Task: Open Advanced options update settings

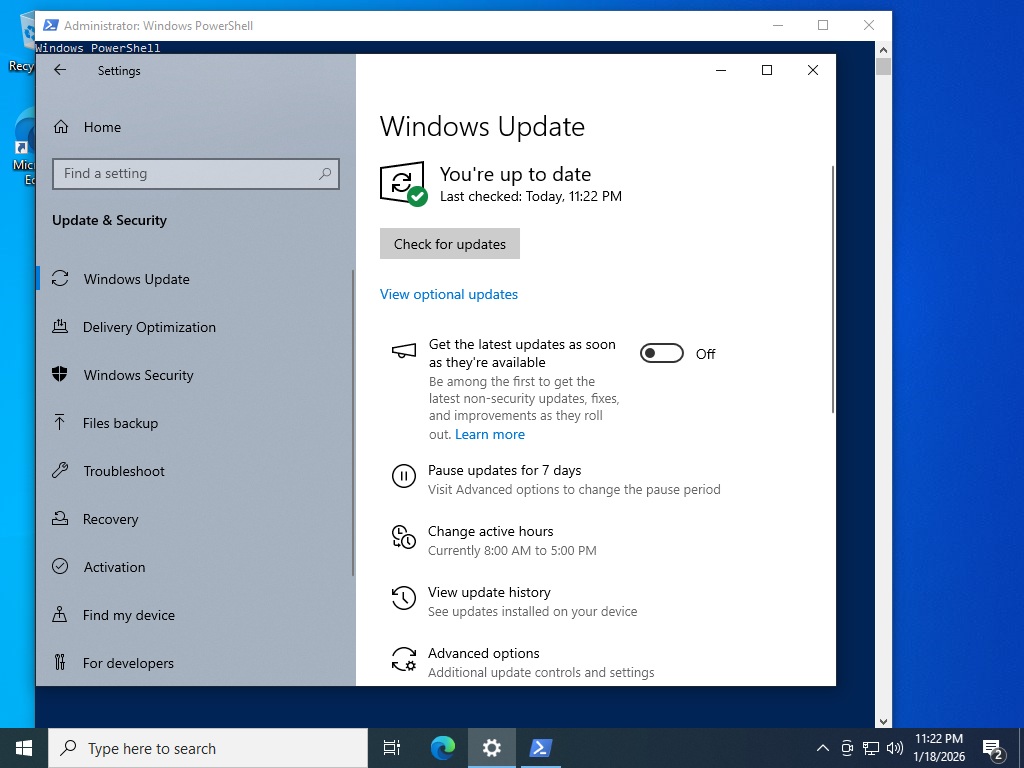Action: pos(484,654)
